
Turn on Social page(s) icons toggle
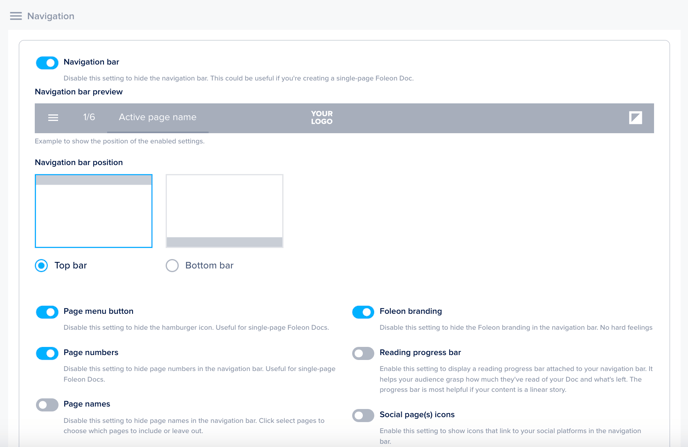coord(363,415)
